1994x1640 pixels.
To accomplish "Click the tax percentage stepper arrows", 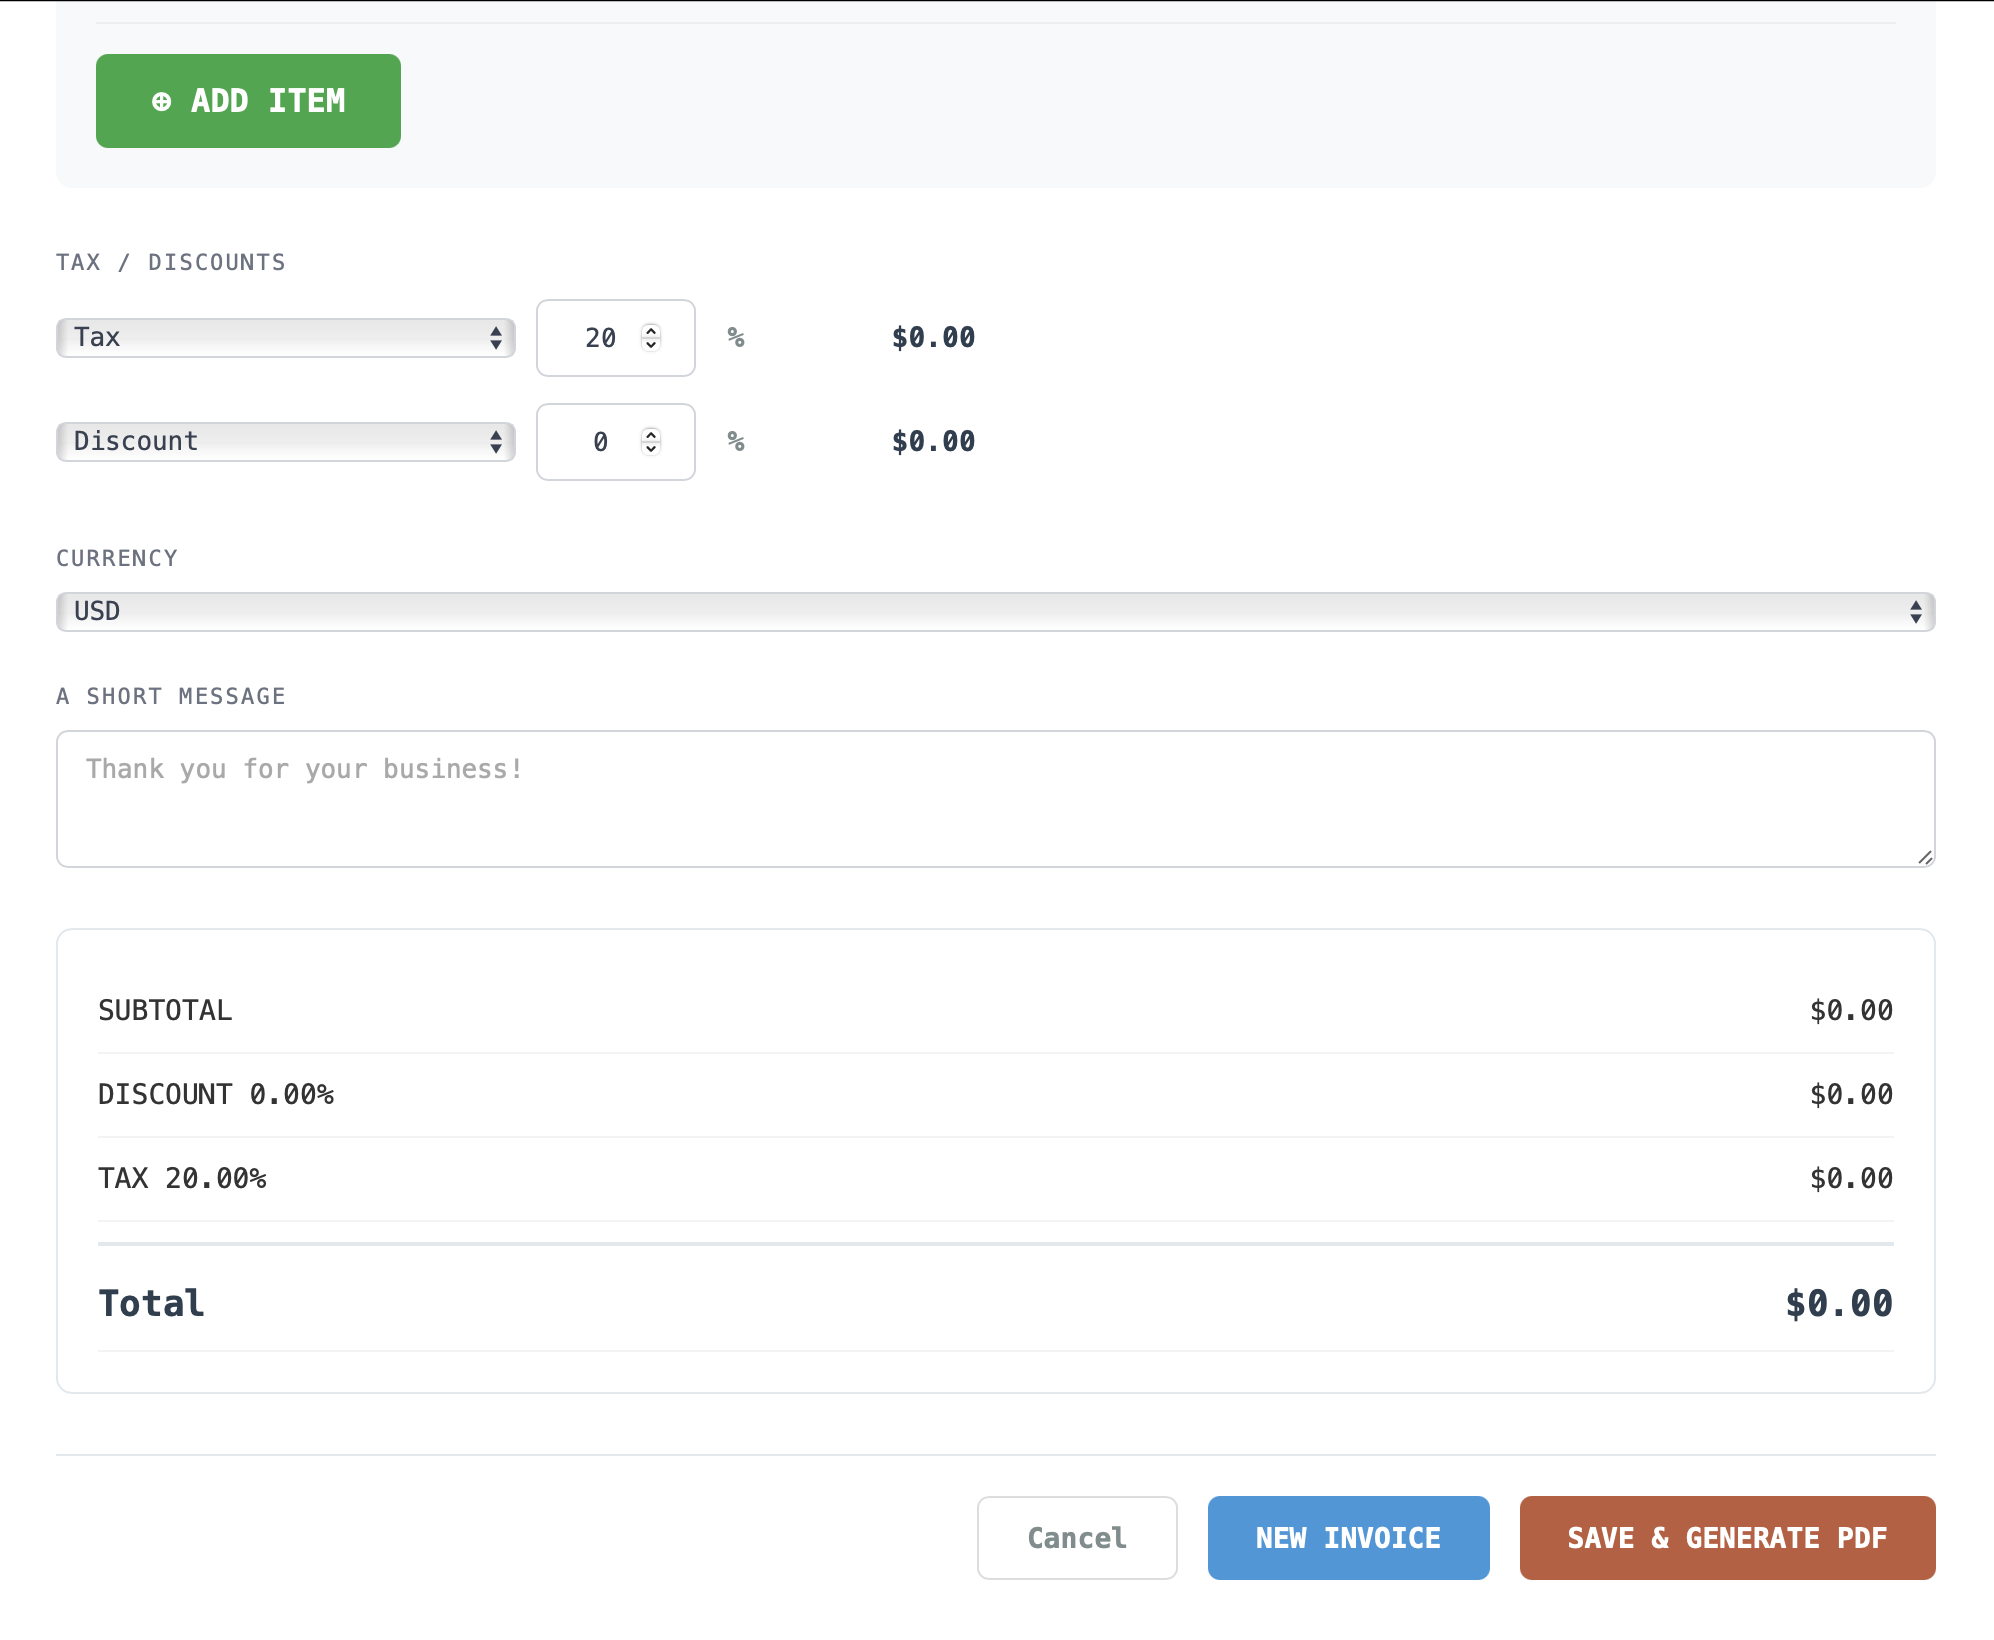I will click(651, 338).
